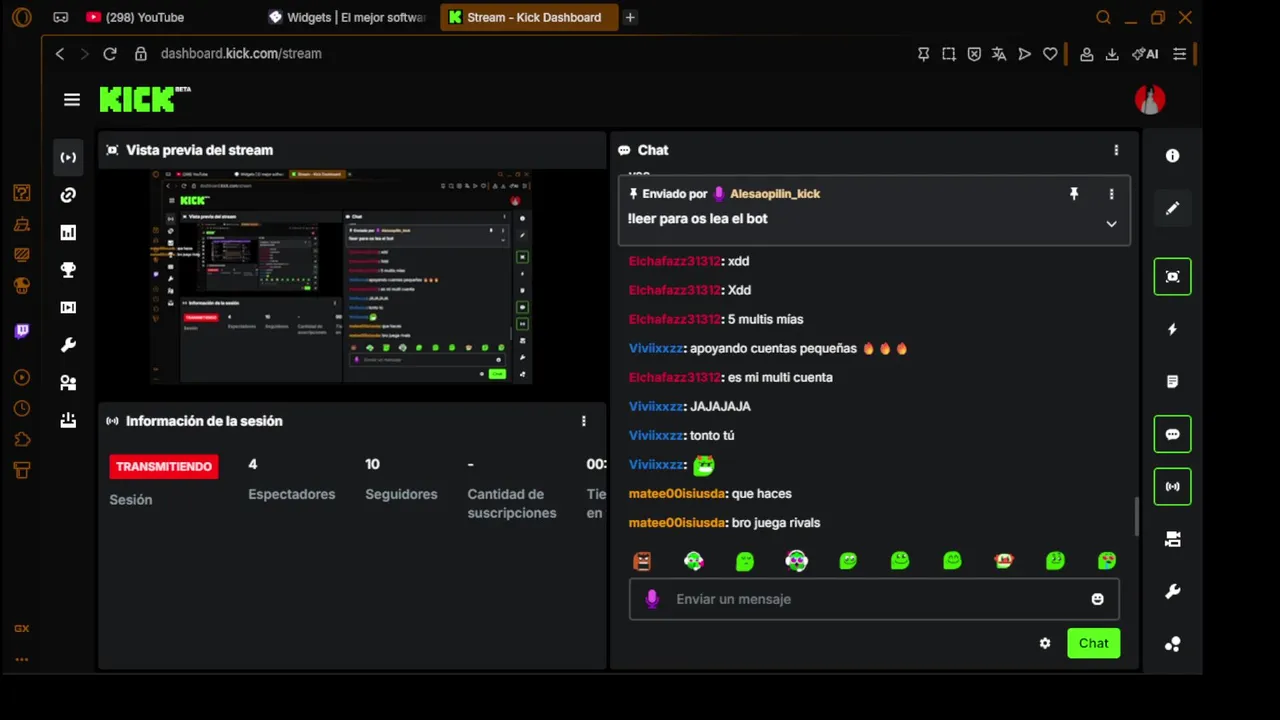Image resolution: width=1280 pixels, height=720 pixels.
Task: Click the chat scrollbar thumb
Action: coord(1135,516)
